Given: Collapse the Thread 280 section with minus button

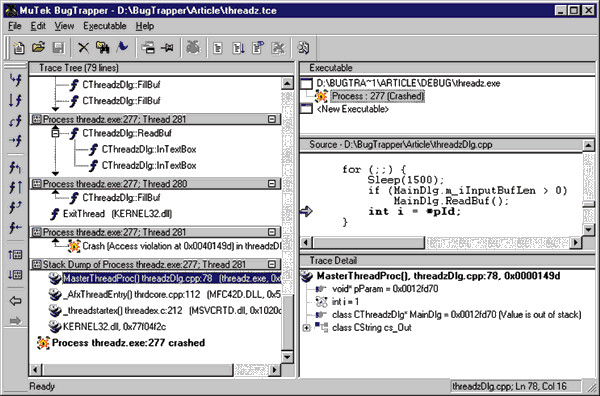Looking at the screenshot, I should coord(272,184).
